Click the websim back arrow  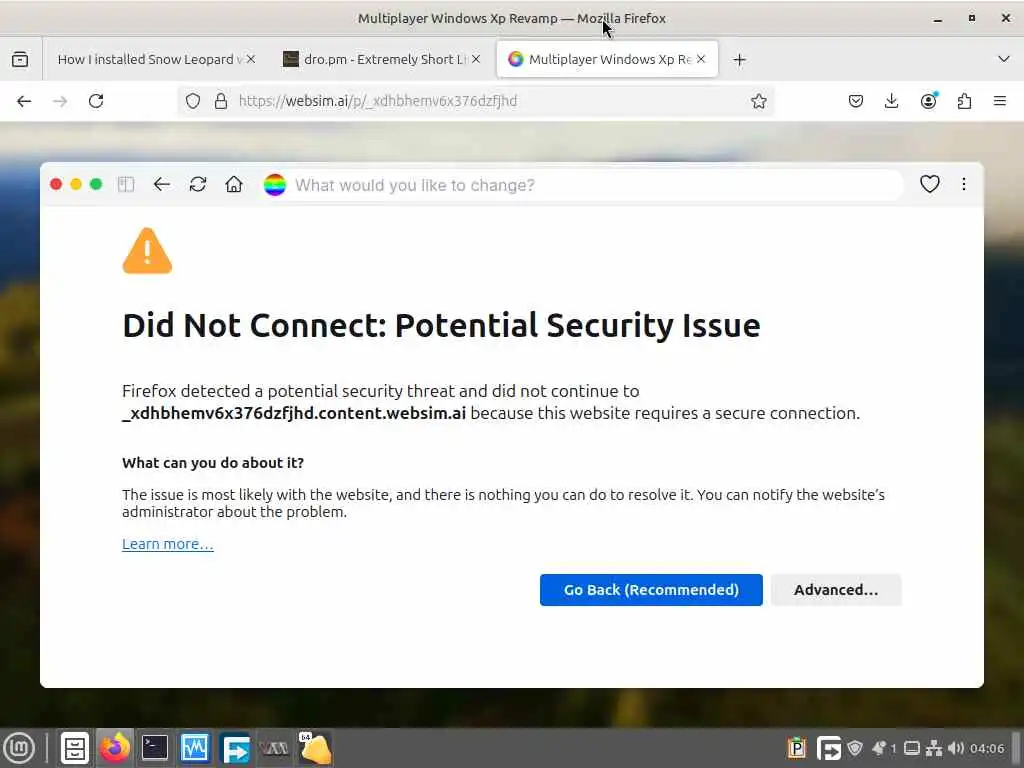pos(162,184)
